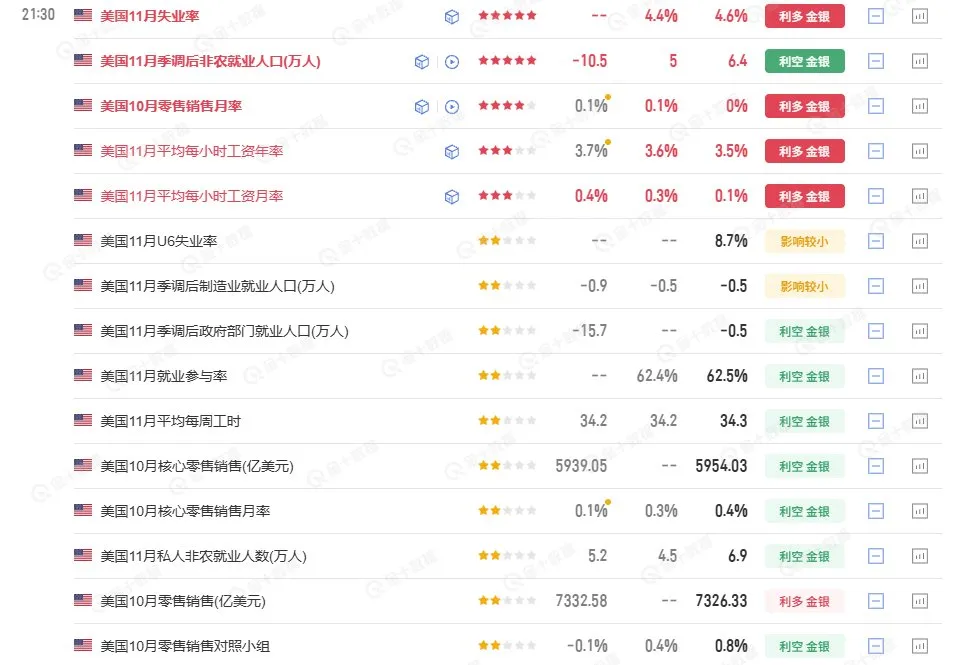Screen dimensions: 960x665
Task: Open the 美国10月核心零售销售(亿美元) indicator link
Action: point(197,466)
